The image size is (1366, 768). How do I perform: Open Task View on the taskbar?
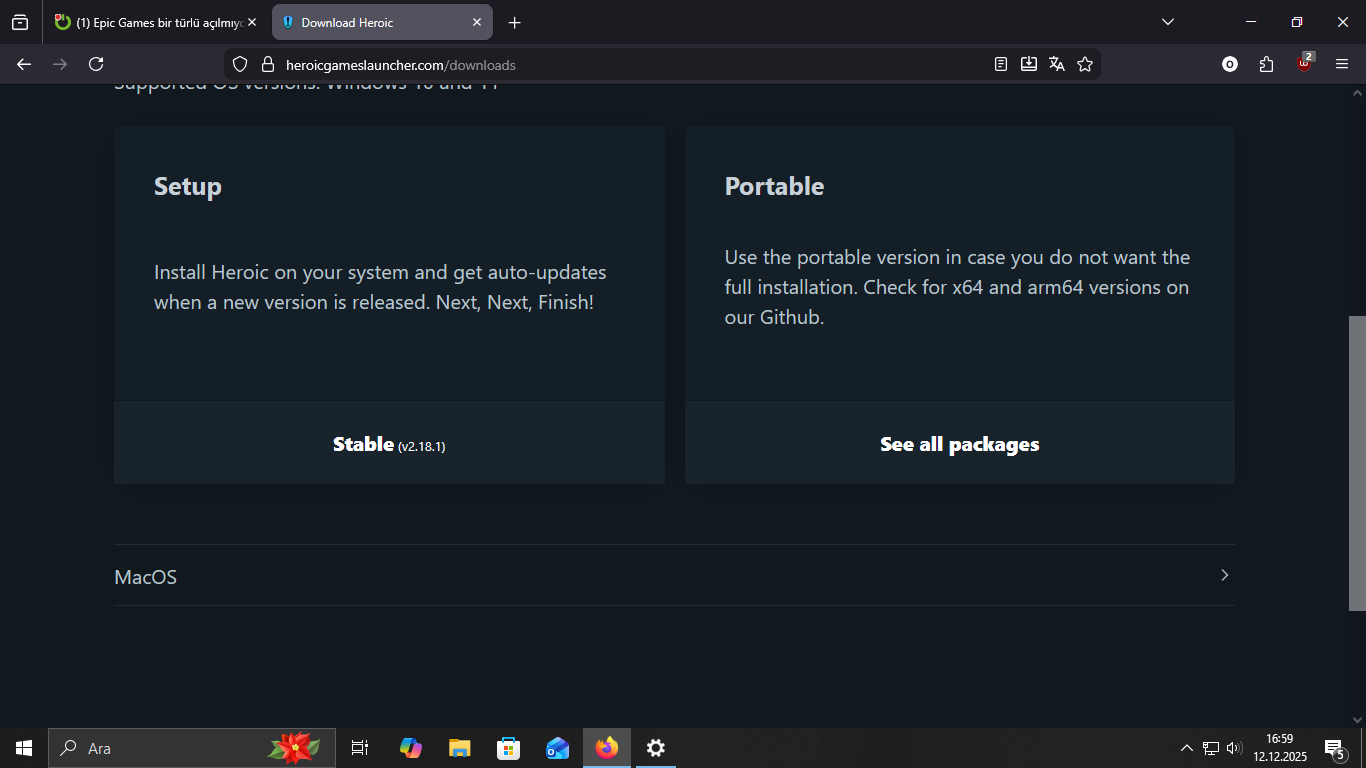pos(360,748)
